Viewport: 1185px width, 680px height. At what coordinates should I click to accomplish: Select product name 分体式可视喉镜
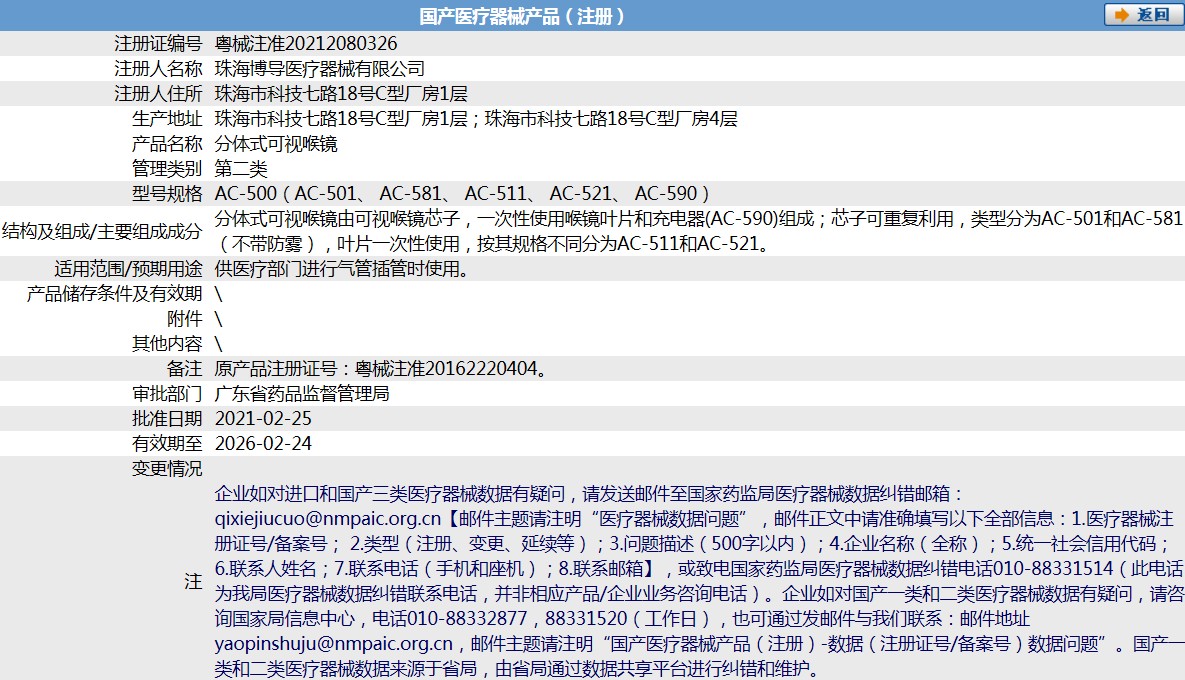coord(276,144)
